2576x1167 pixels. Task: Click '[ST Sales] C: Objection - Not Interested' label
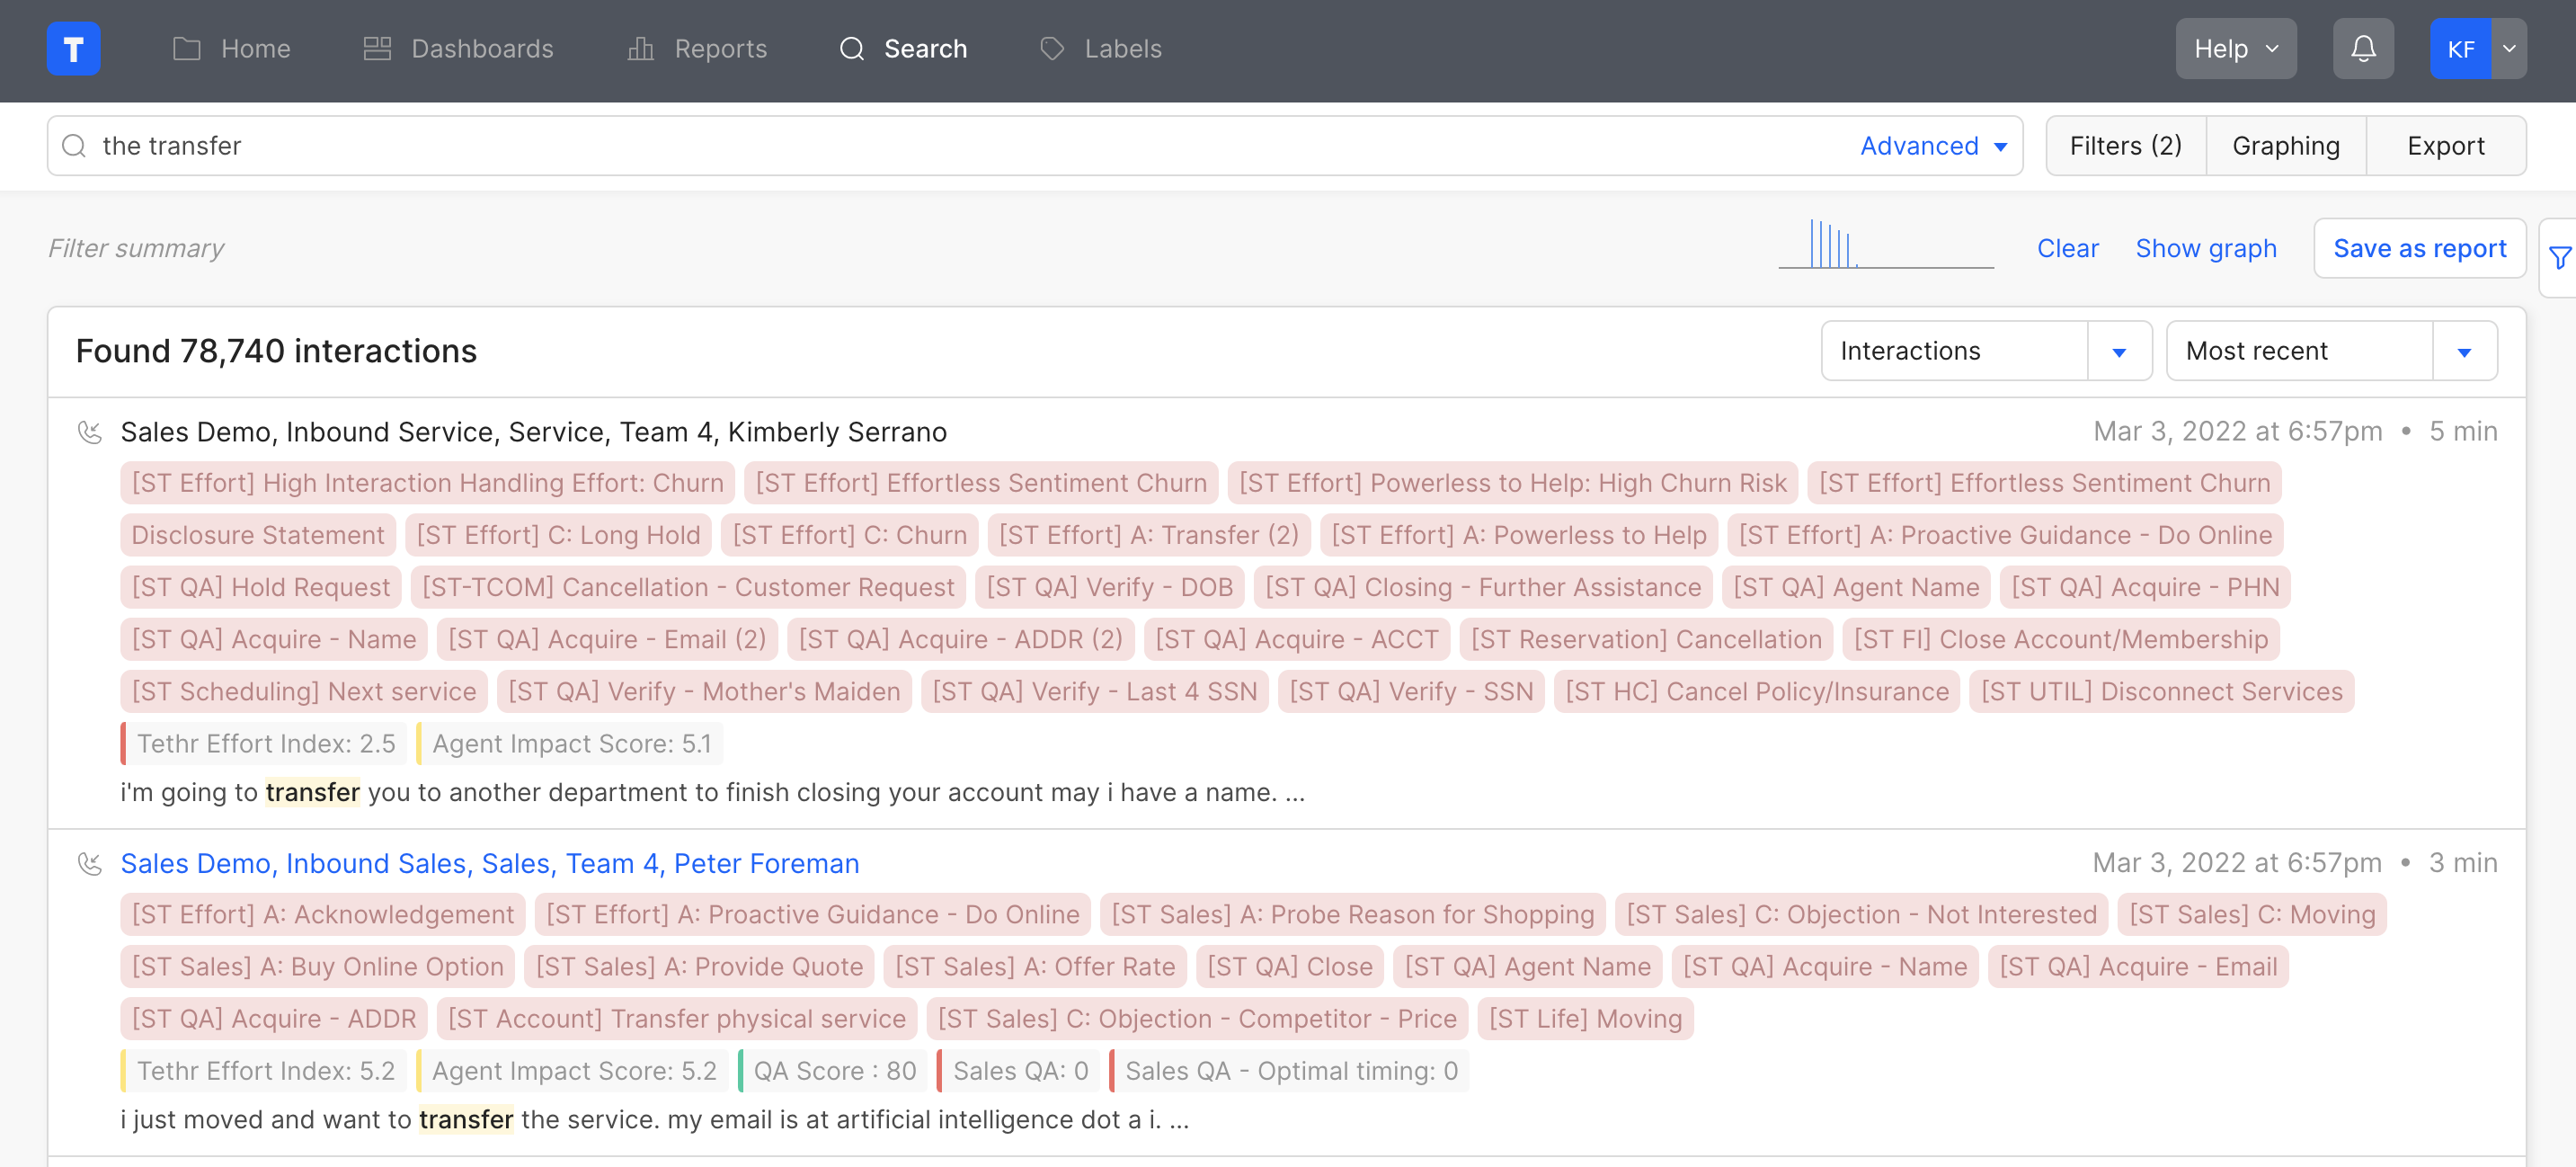tap(1861, 914)
